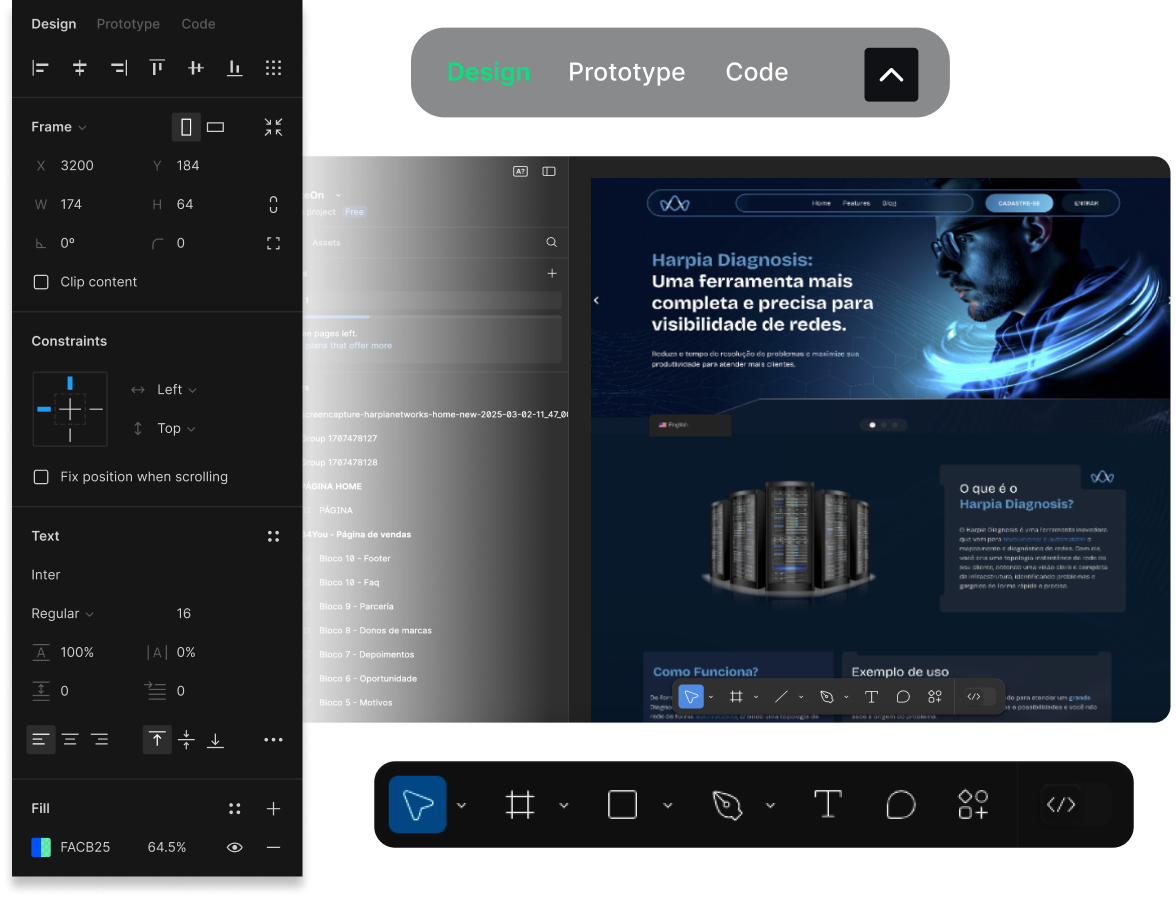Screen dimensions: 1176x898
Task: Open the Left horizontal constraint dropdown
Action: [176, 389]
